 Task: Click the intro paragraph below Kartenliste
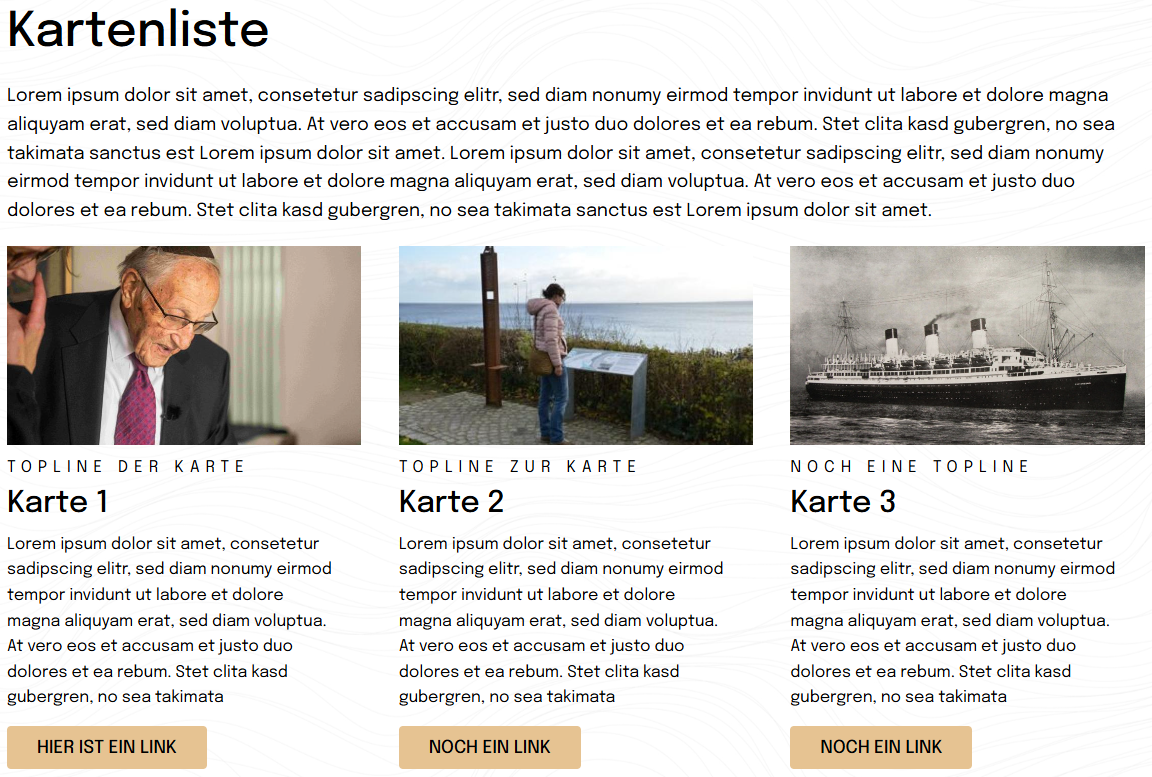560,153
